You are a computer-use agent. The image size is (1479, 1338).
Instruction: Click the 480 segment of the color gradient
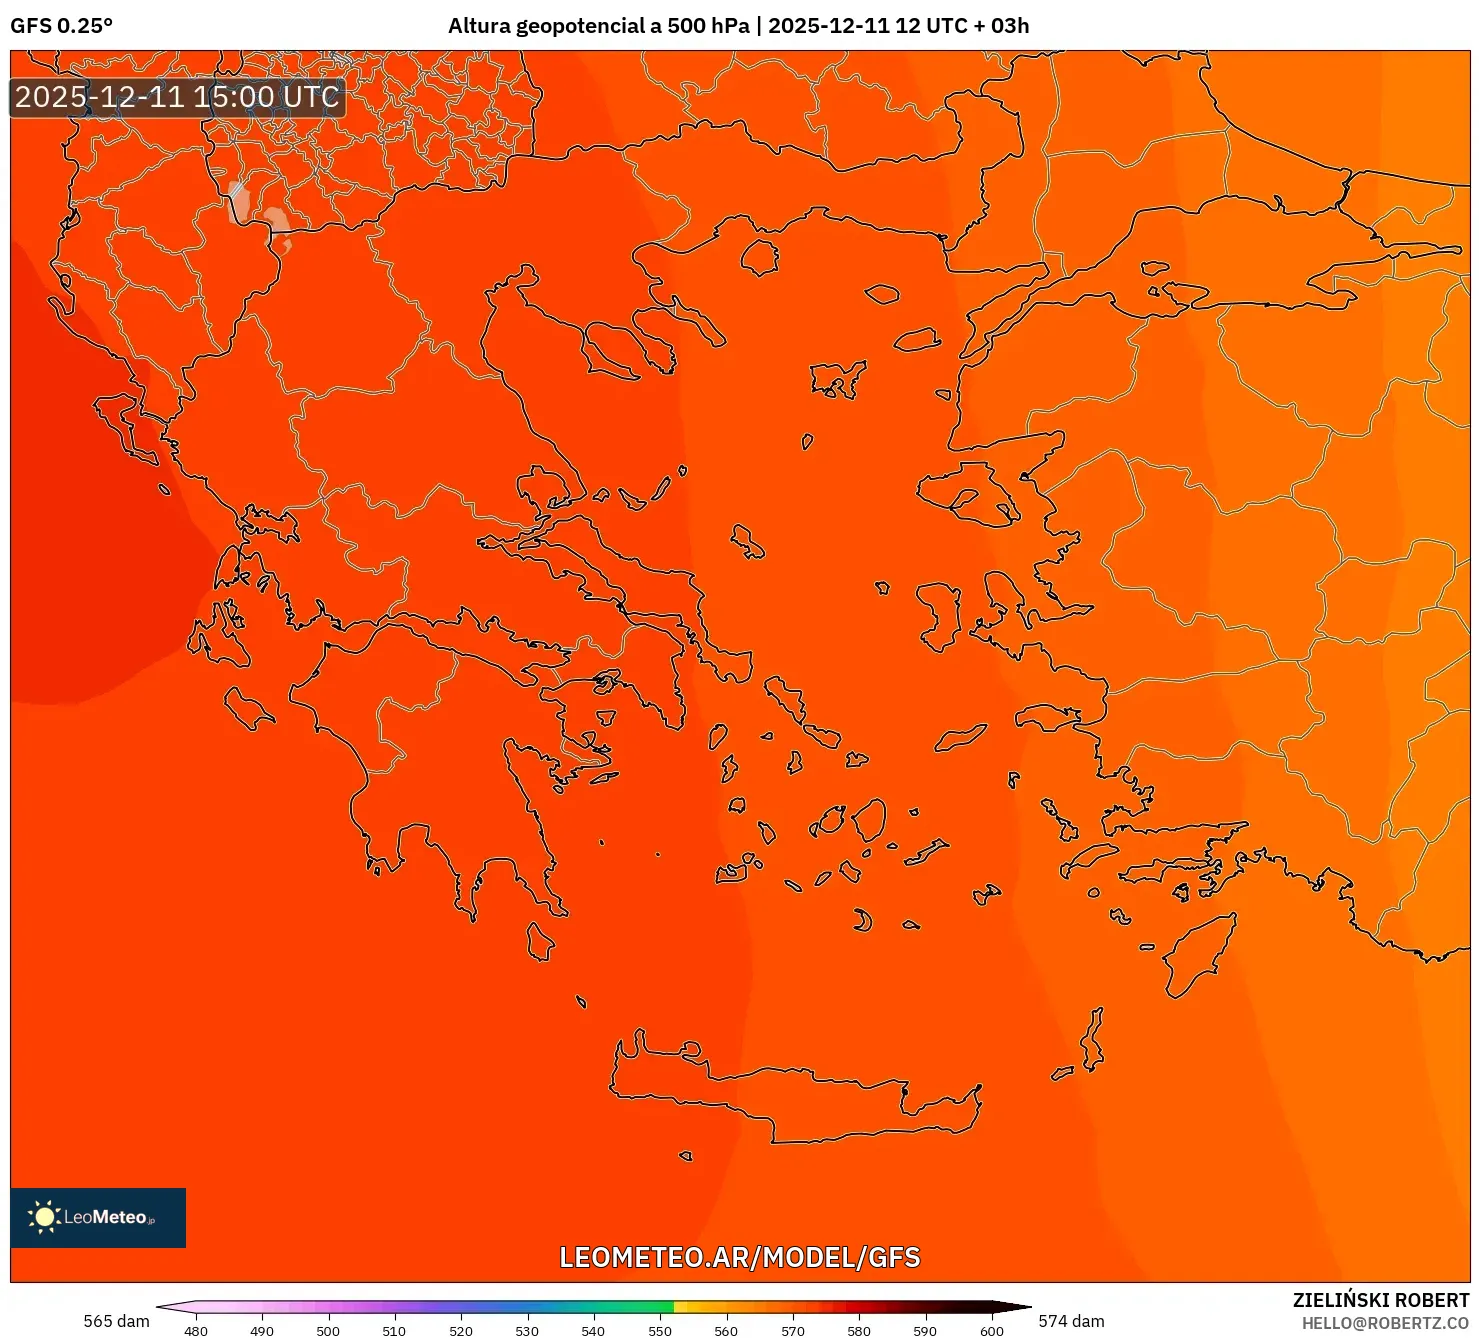196,1307
